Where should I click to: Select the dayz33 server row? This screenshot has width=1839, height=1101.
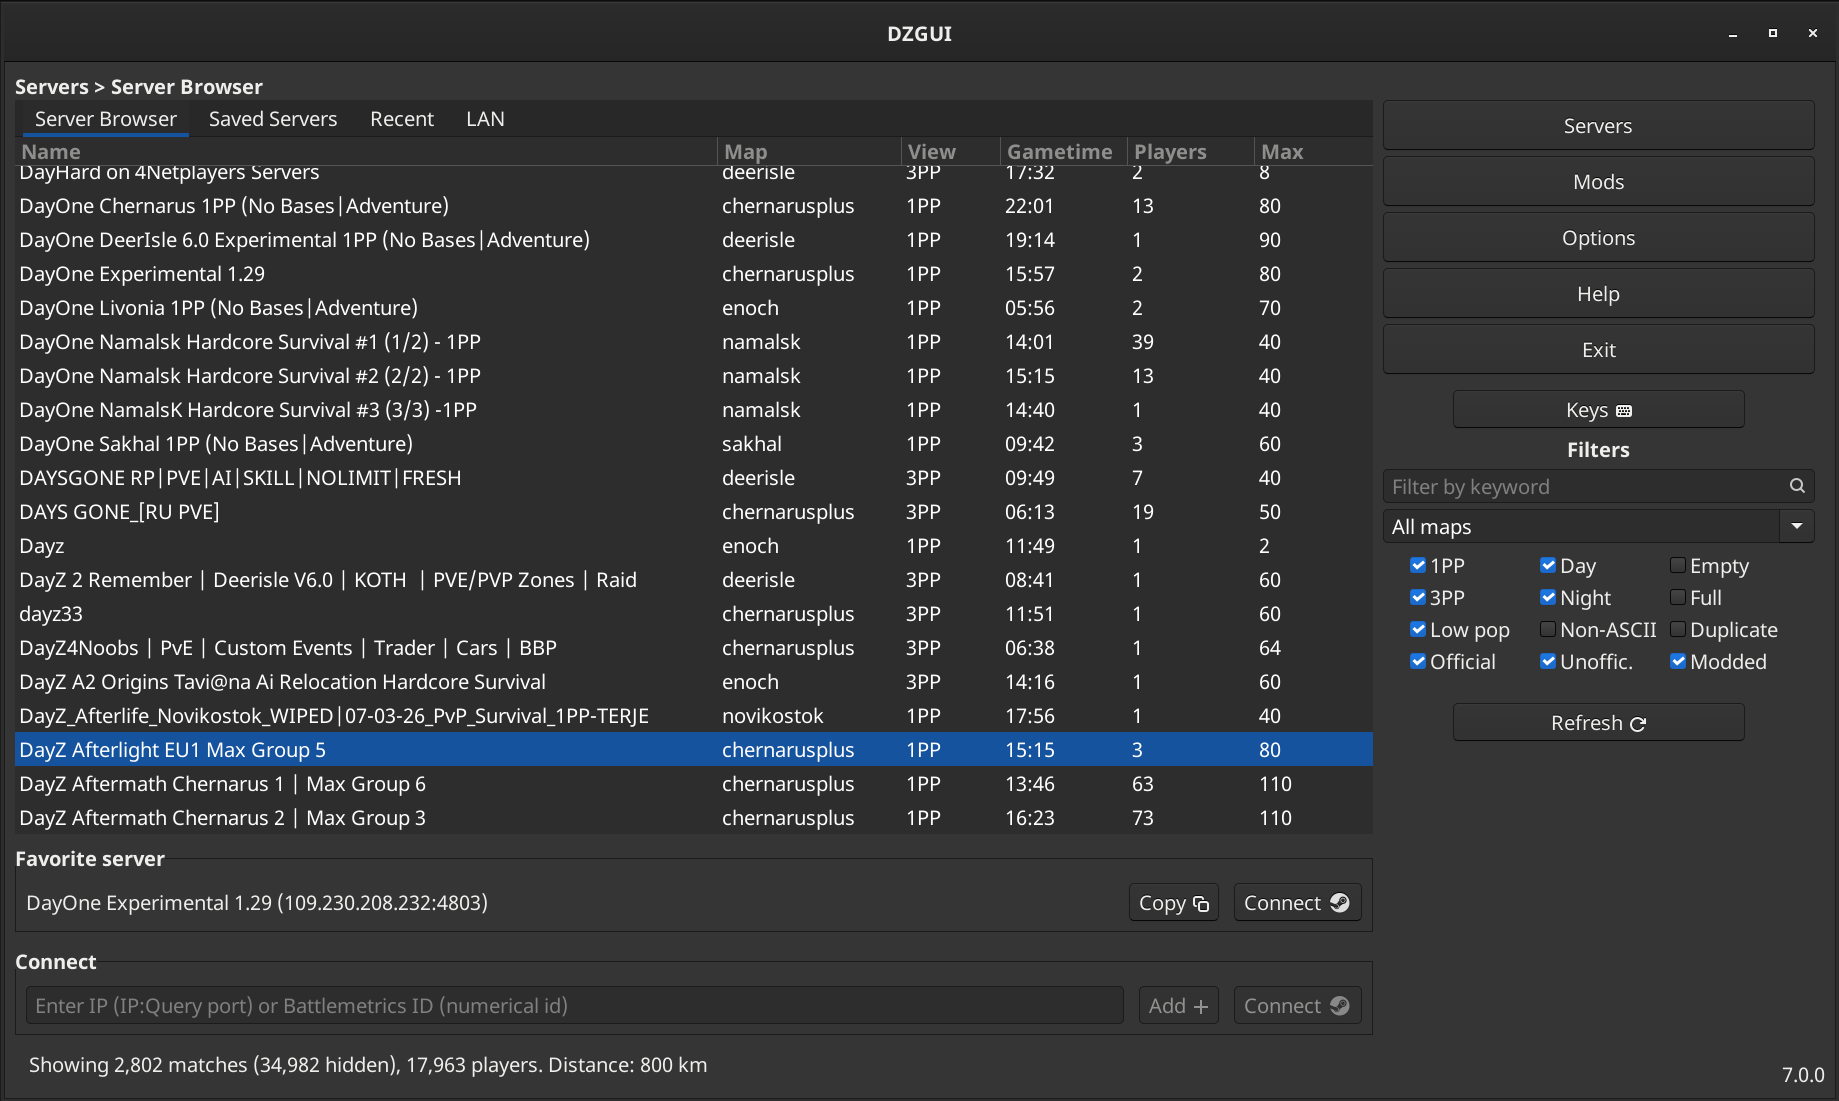(694, 614)
